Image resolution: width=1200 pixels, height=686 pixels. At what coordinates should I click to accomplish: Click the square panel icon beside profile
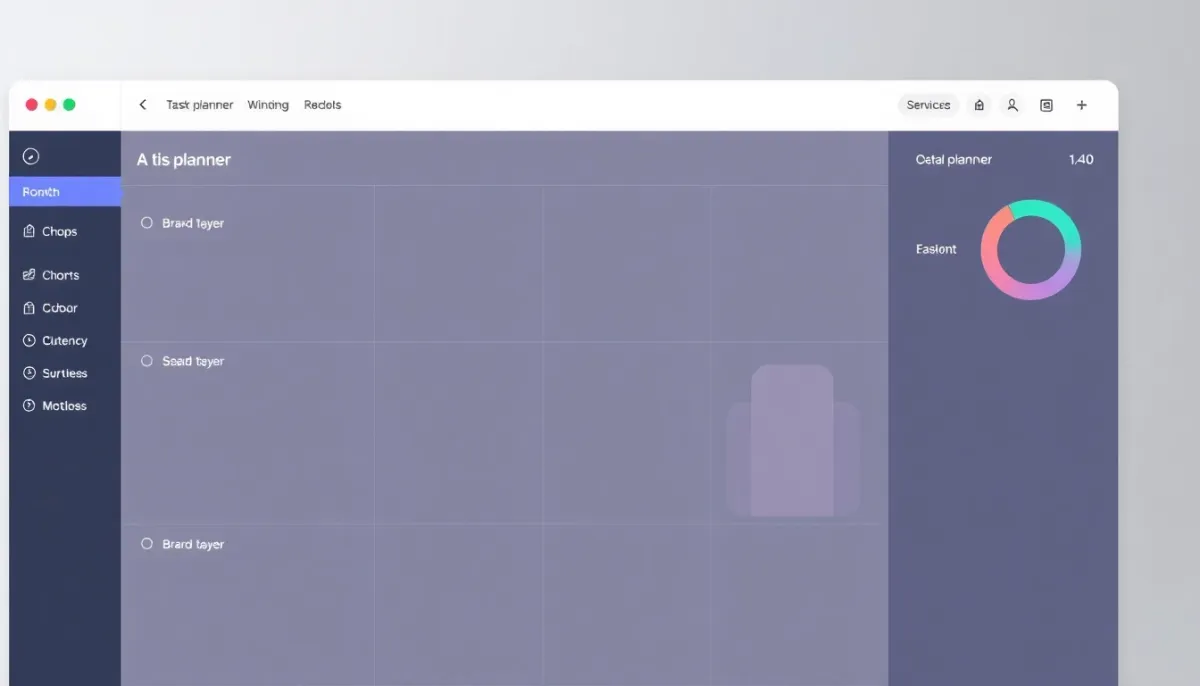coord(1046,105)
